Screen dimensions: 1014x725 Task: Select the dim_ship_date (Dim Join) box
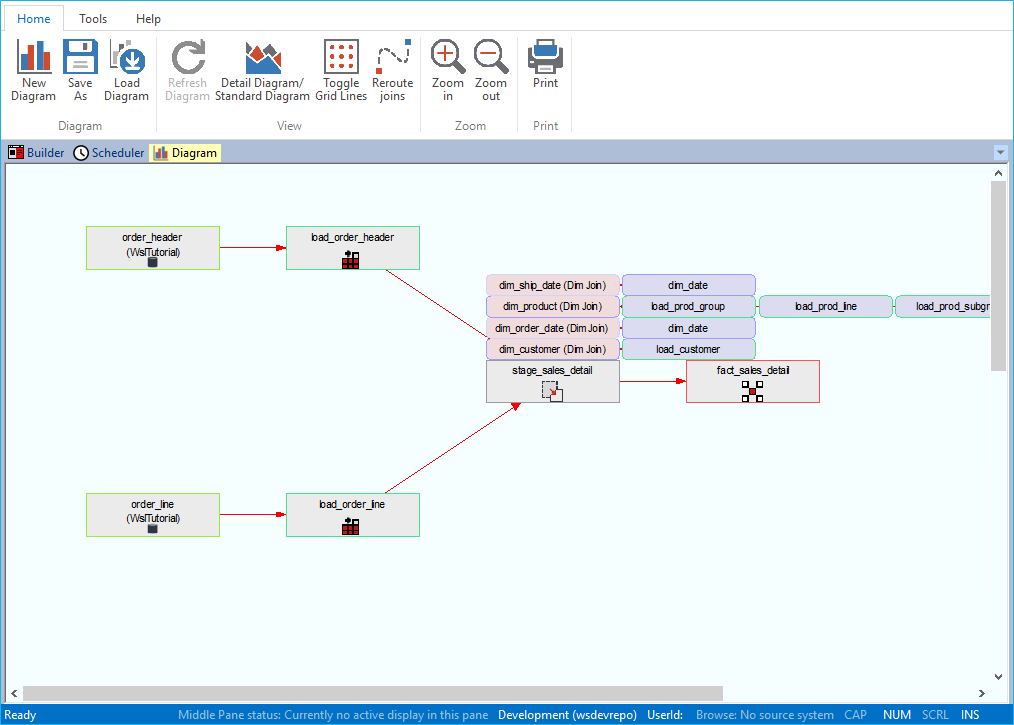[x=552, y=285]
